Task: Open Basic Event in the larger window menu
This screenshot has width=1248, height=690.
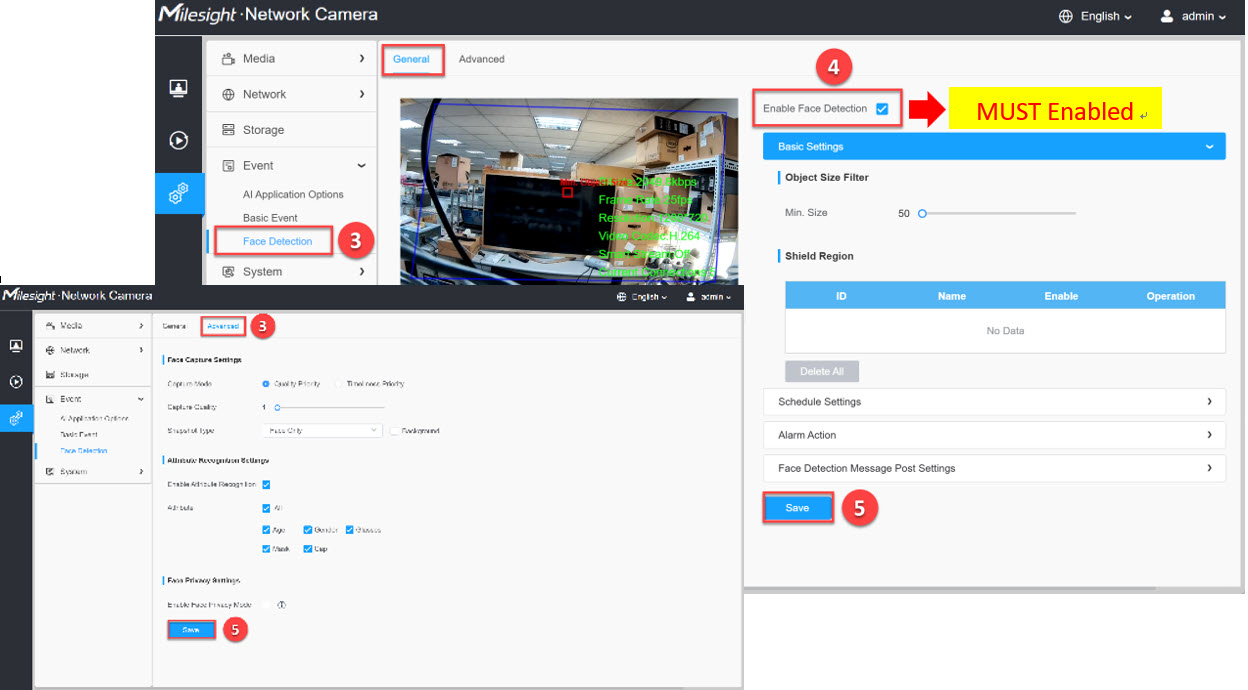Action: pos(270,218)
